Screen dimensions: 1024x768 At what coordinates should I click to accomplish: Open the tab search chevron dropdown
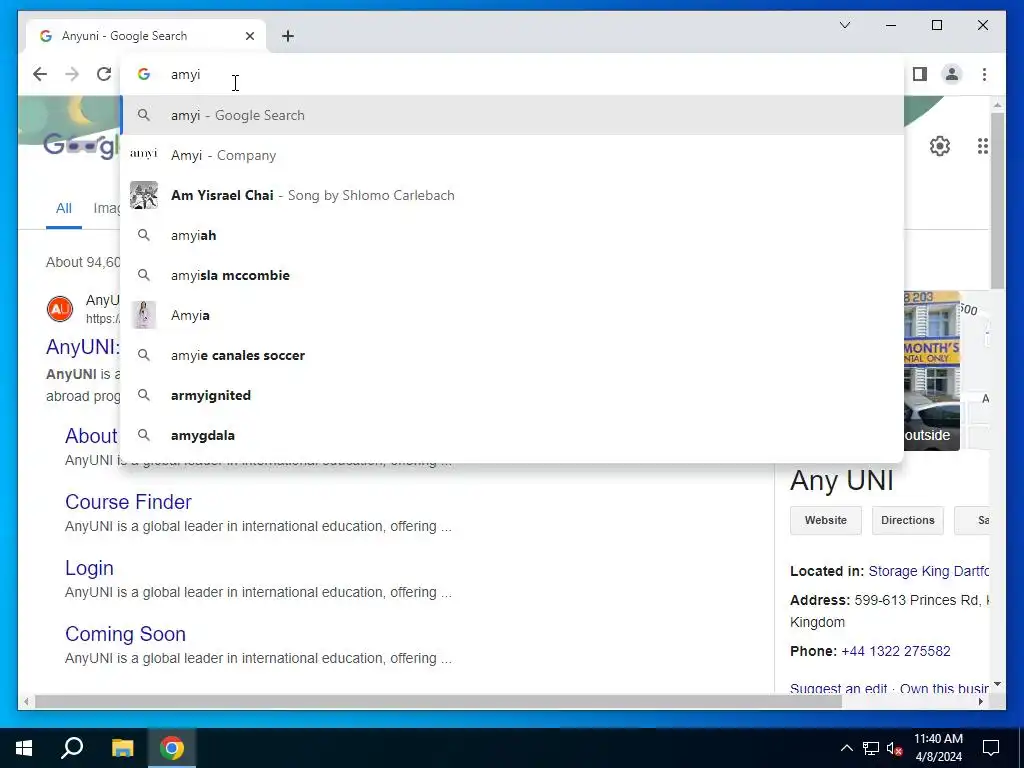(x=844, y=25)
